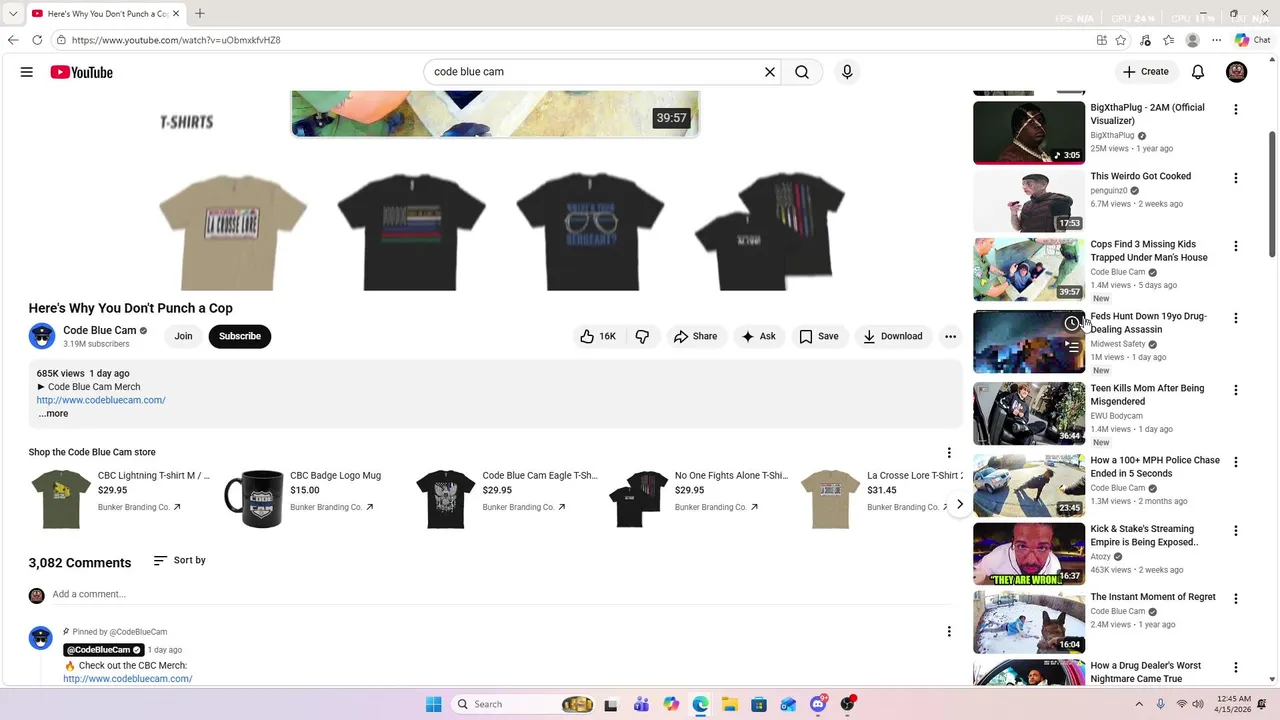Show hidden system tray icons
The image size is (1280, 720).
pyautogui.click(x=1138, y=704)
